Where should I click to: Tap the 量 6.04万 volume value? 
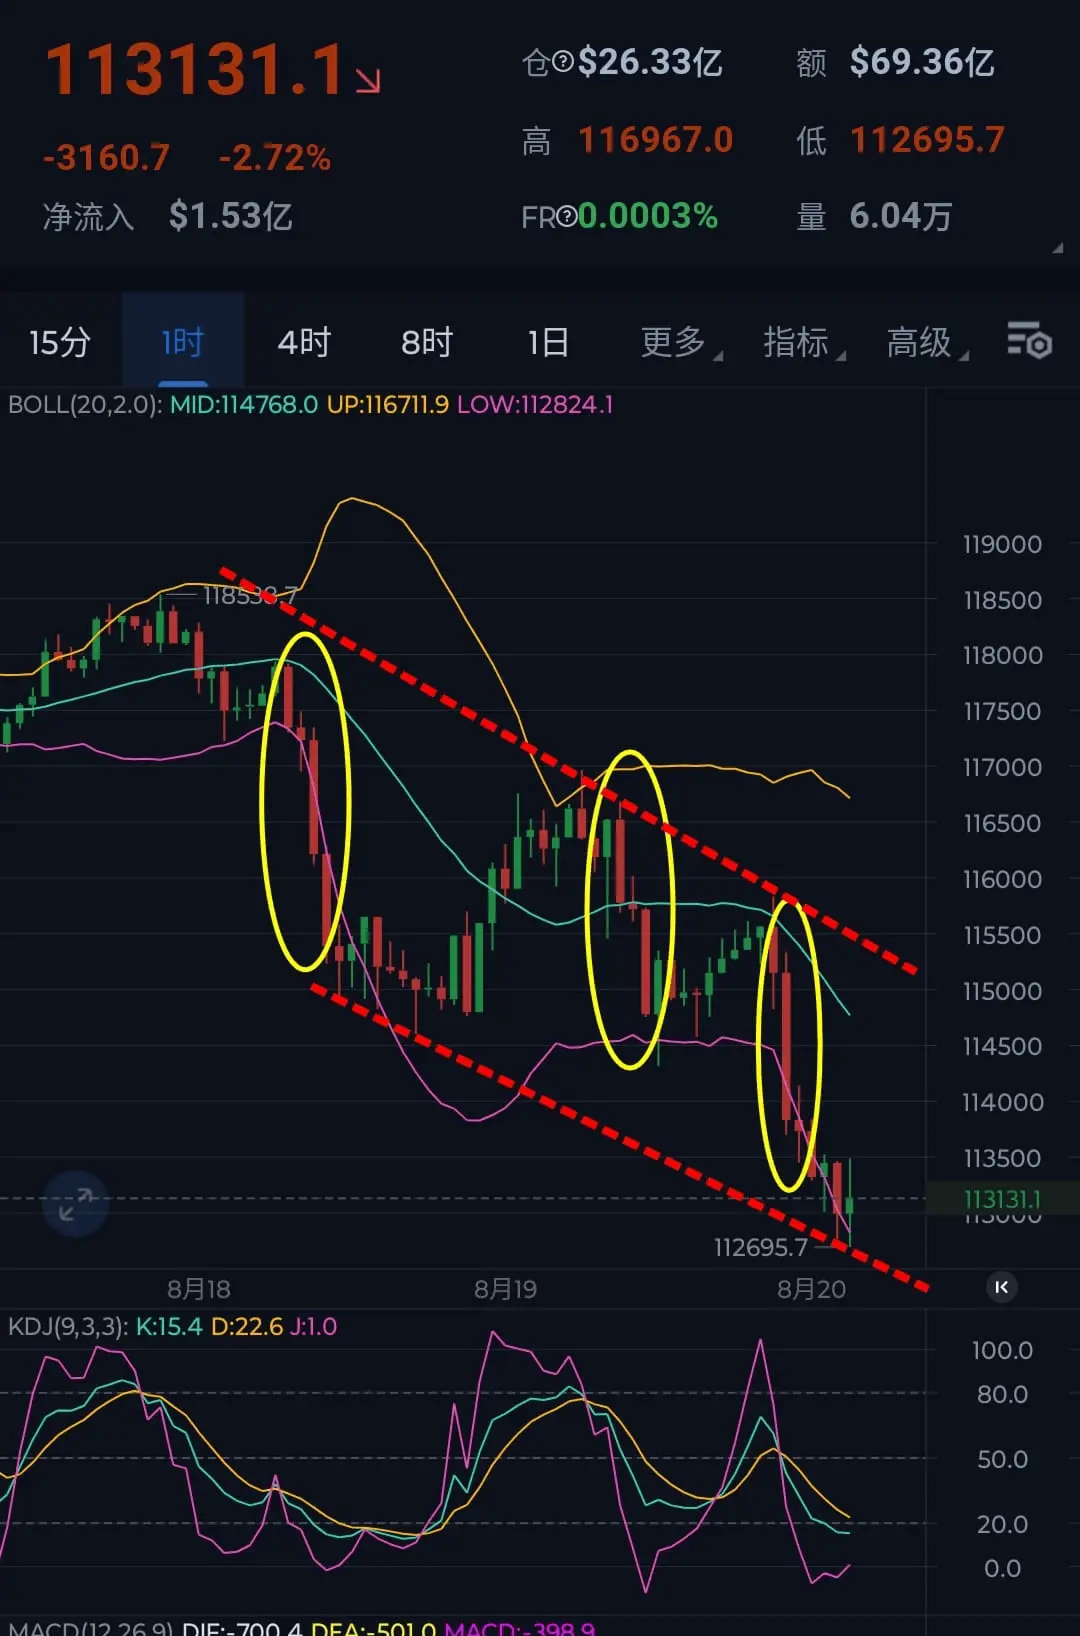click(x=900, y=216)
